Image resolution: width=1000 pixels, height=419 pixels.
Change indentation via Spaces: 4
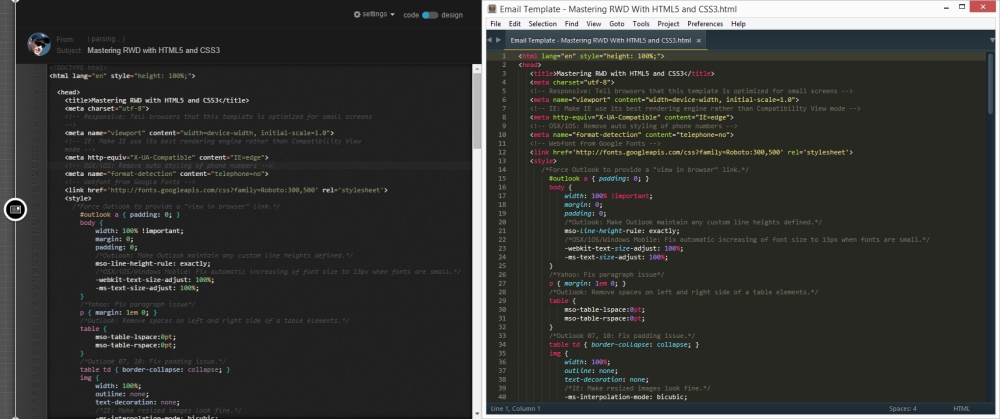[x=903, y=410]
